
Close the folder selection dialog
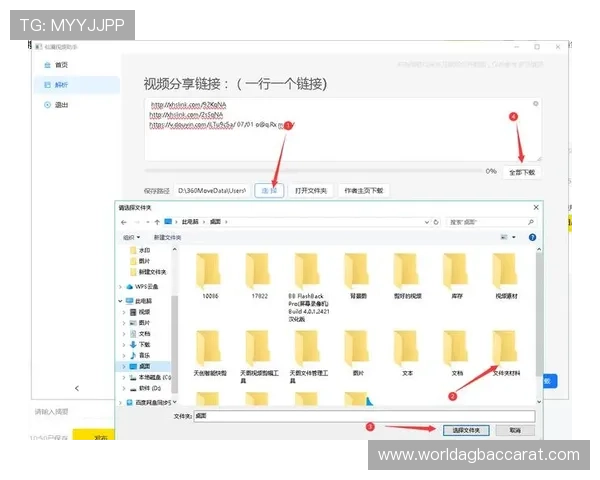tap(536, 207)
